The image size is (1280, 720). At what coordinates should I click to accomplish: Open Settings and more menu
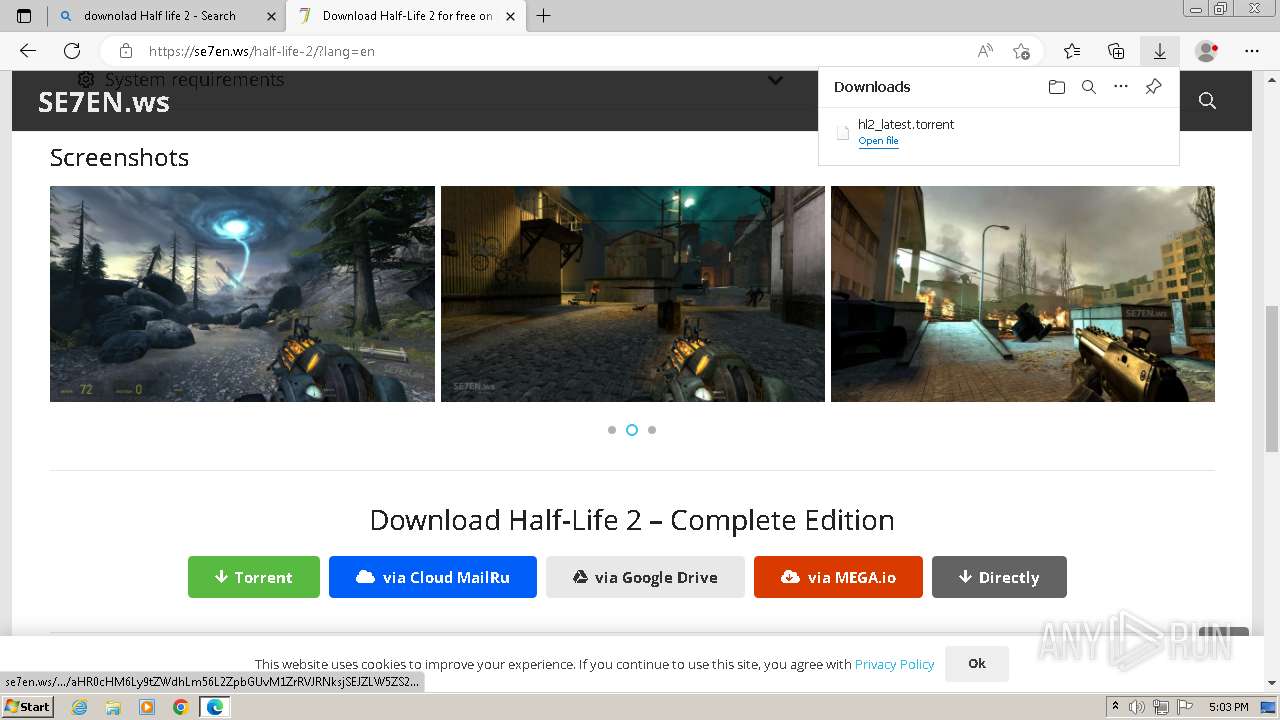click(1252, 51)
